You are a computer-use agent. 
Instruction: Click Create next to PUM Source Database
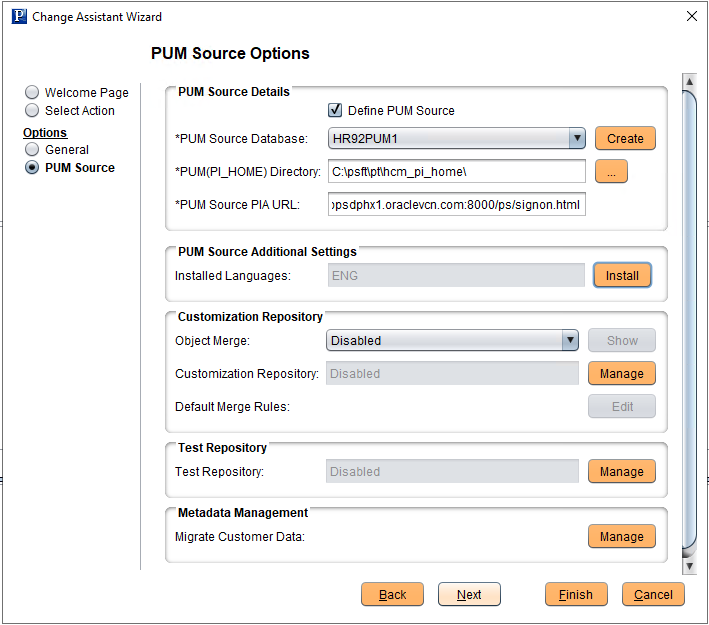(x=625, y=139)
